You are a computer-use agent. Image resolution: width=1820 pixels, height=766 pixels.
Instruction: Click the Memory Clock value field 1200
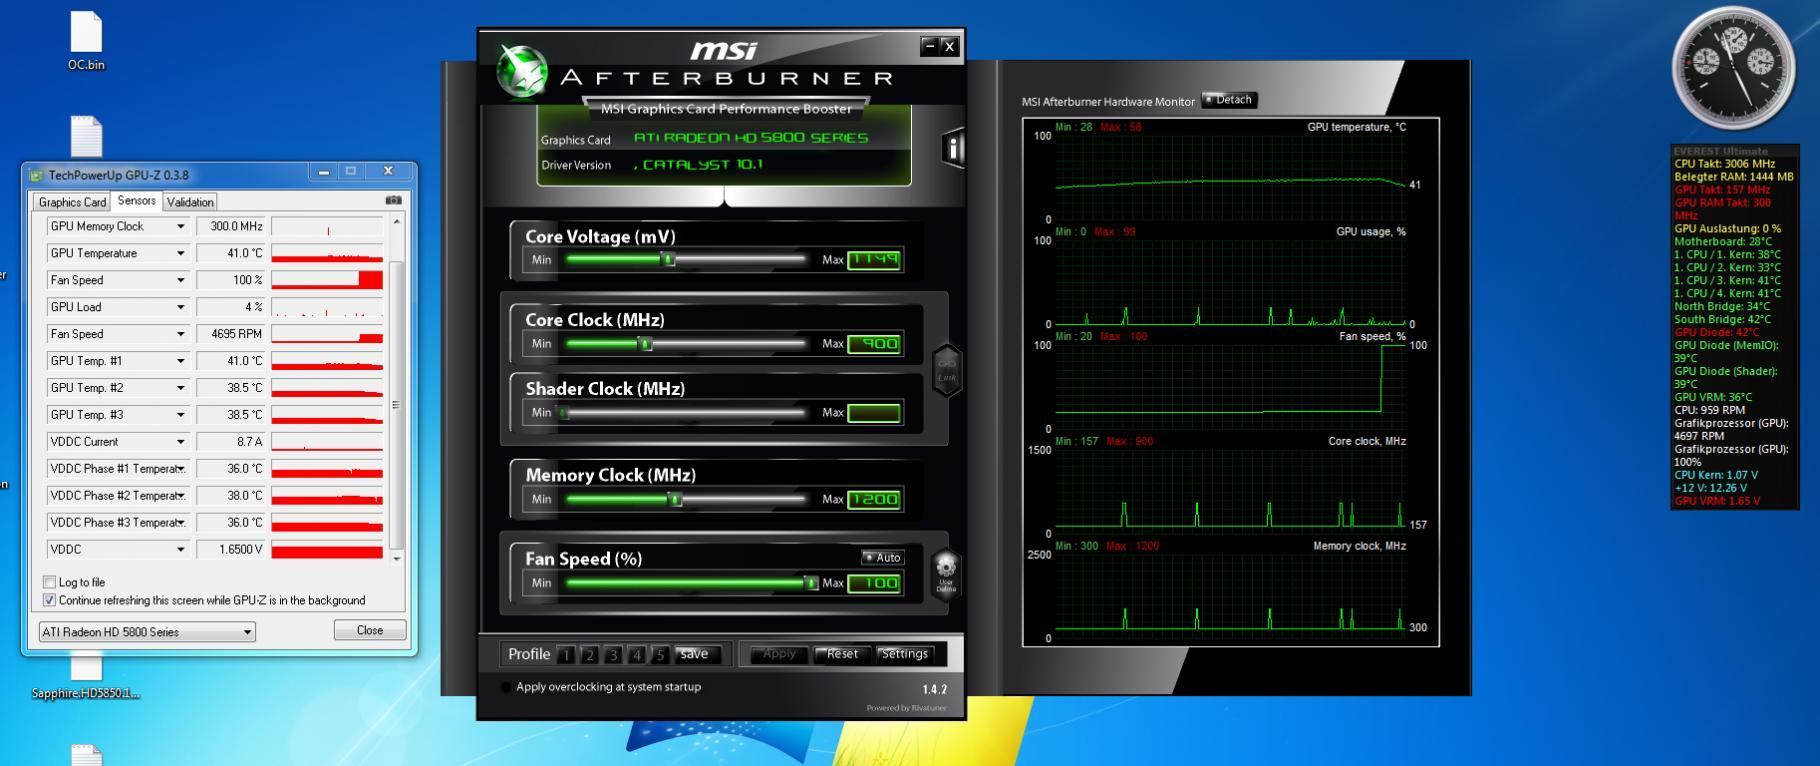pyautogui.click(x=875, y=499)
